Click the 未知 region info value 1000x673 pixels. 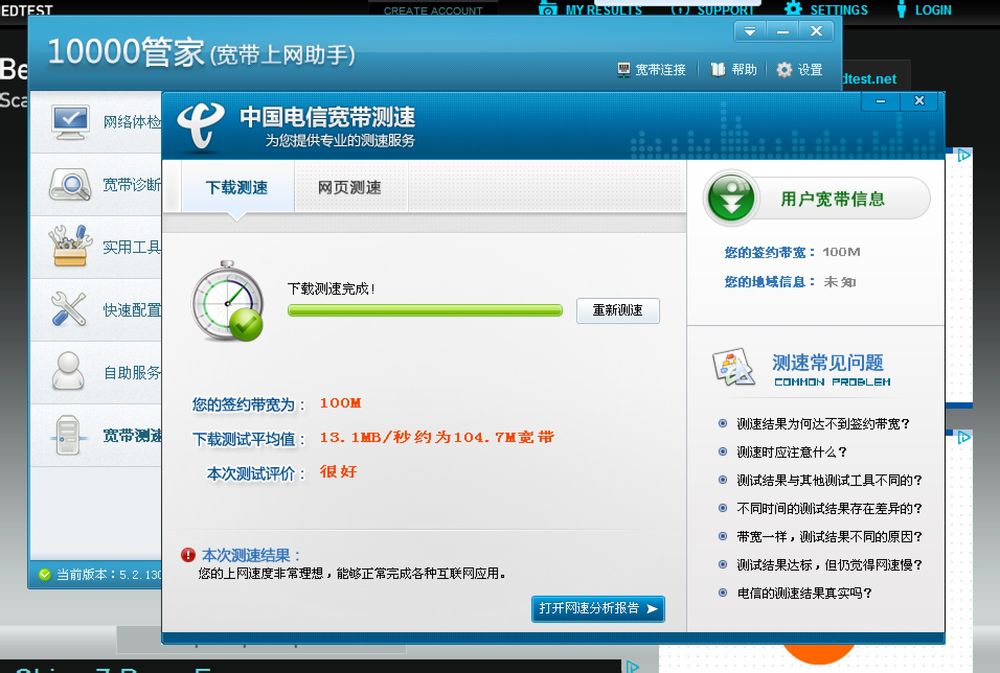[840, 281]
